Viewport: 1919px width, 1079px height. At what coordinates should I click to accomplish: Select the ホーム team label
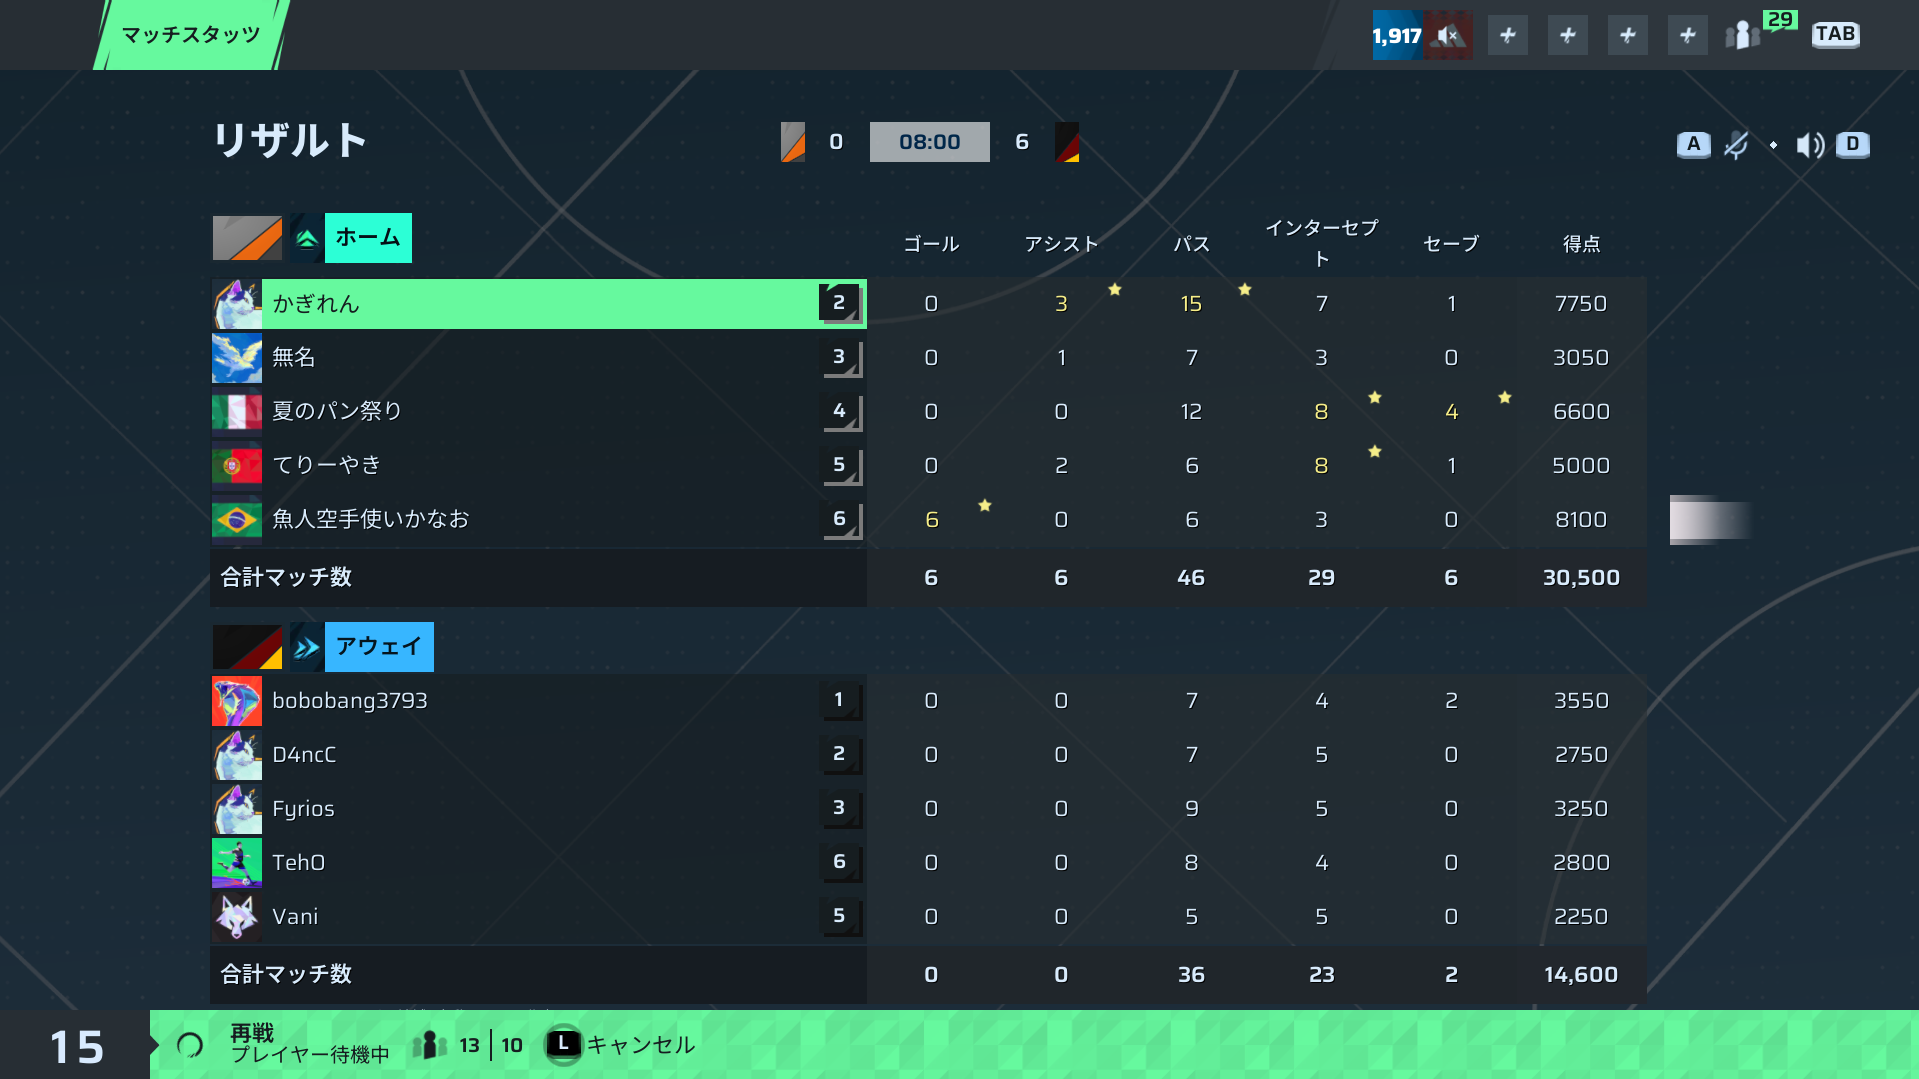(368, 238)
